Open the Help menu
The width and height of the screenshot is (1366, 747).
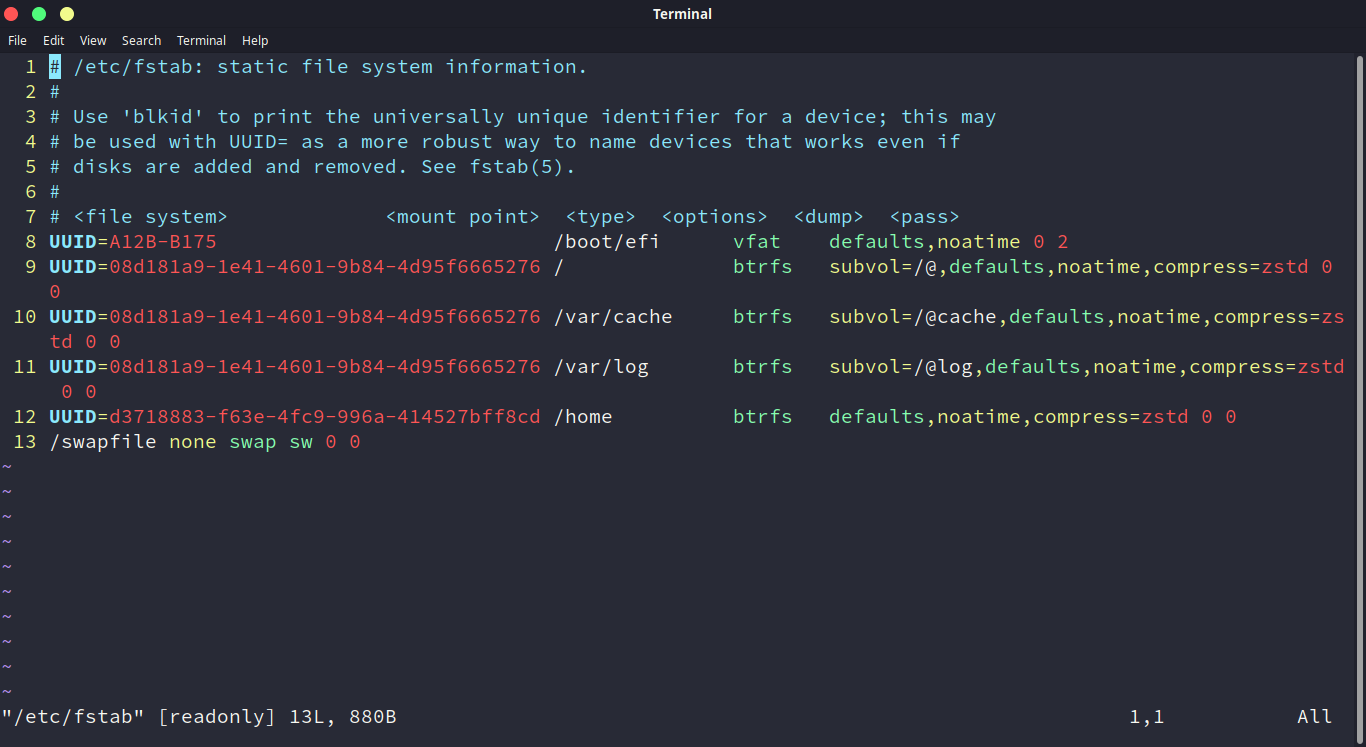tap(255, 40)
